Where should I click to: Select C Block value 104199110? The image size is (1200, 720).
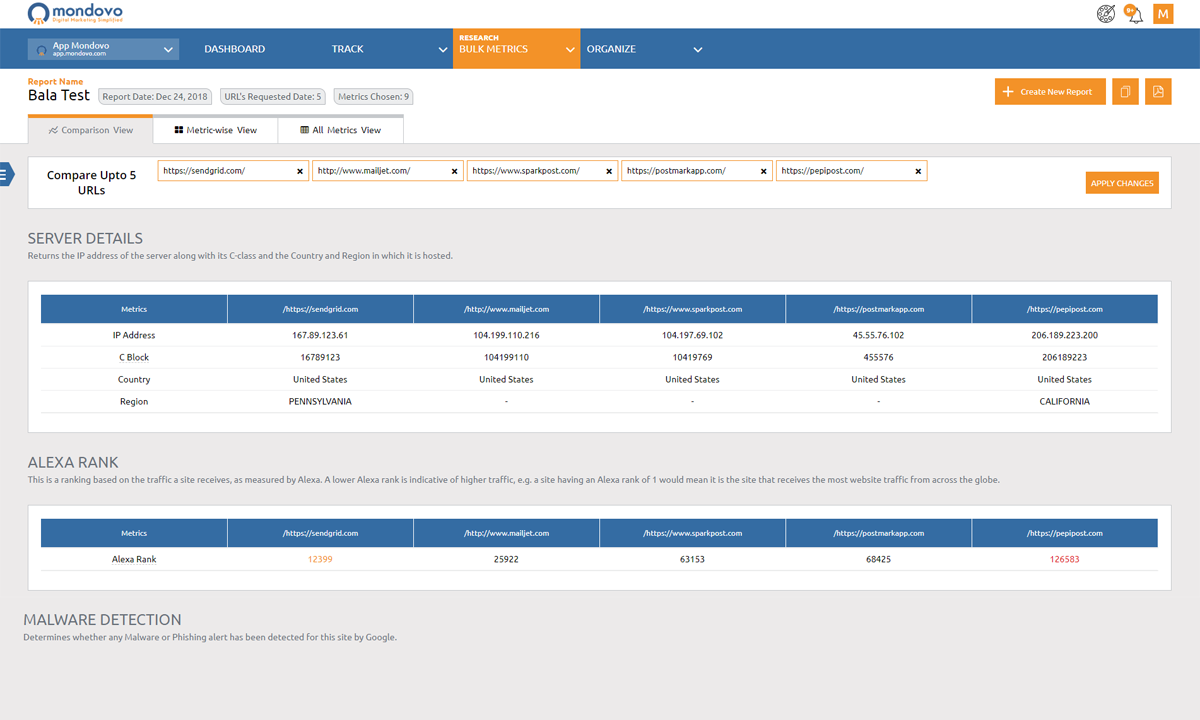point(506,357)
